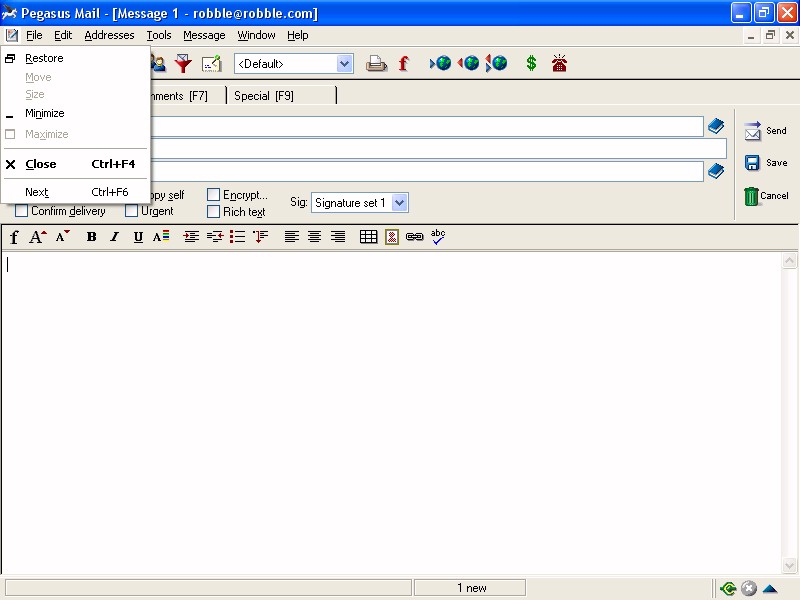Click the middle subject input field
This screenshot has height=600, width=800.
pos(438,149)
